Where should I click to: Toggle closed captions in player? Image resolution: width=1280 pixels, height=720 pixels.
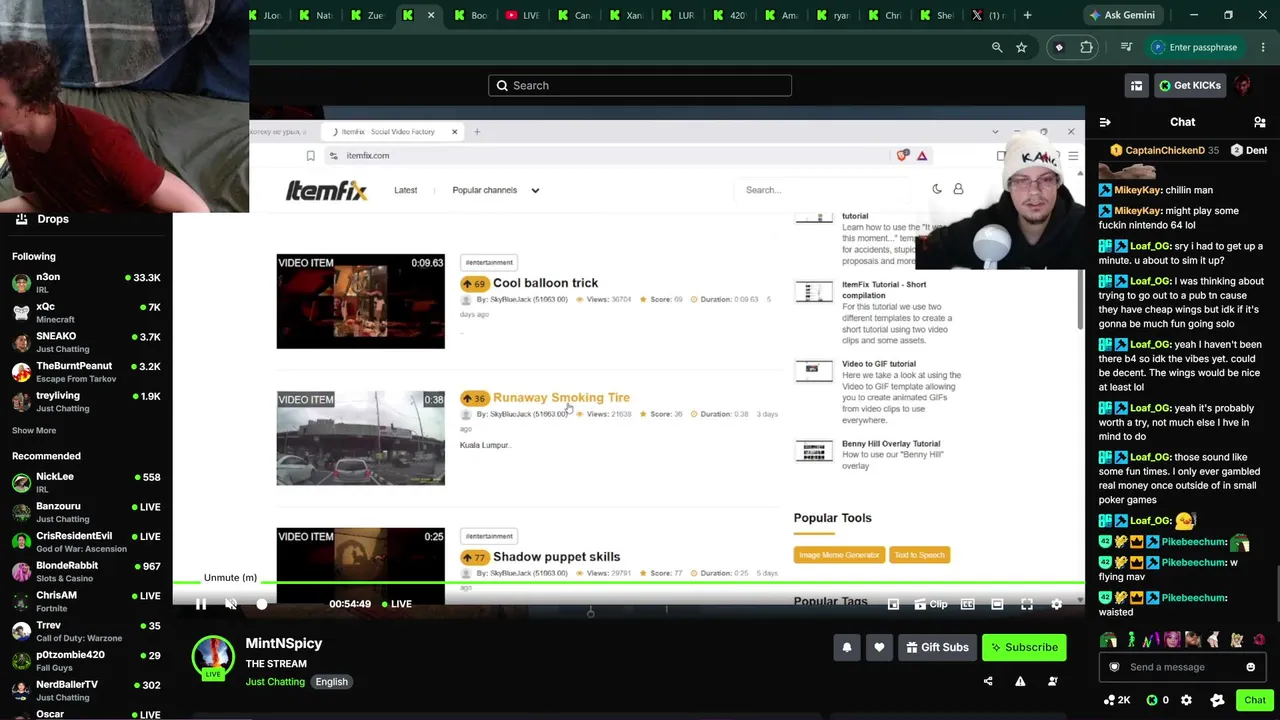pos(967,604)
